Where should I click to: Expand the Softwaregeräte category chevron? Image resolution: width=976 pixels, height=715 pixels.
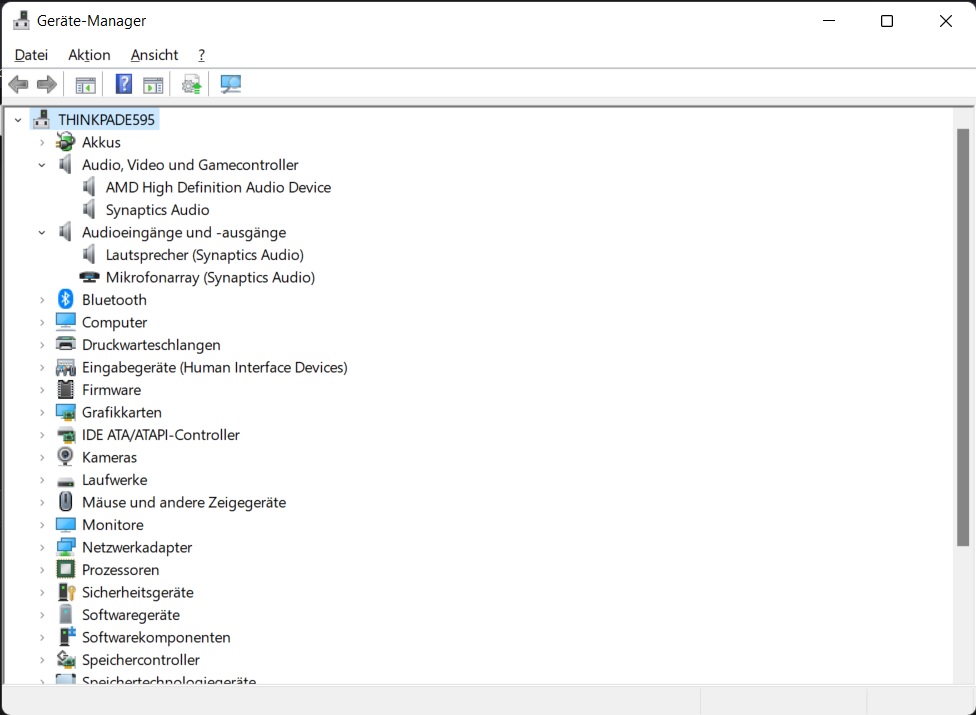pos(42,615)
